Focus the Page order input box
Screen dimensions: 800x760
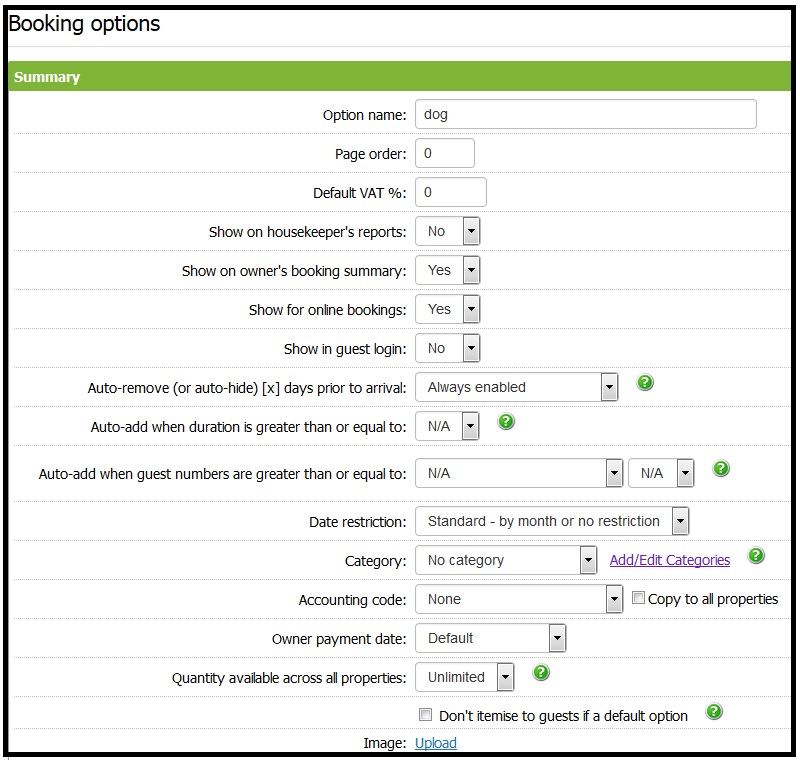click(444, 153)
